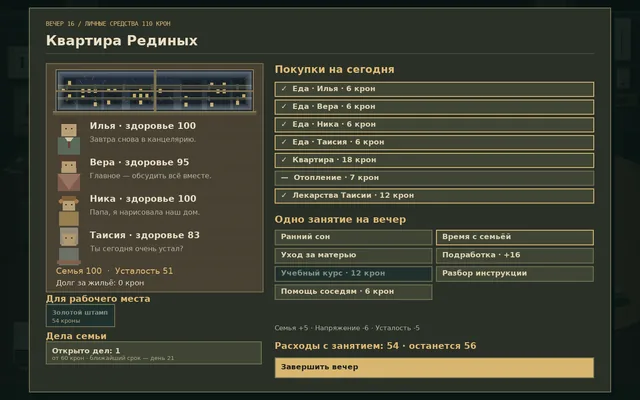Open the Открыто дел: 1 family cases
The height and width of the screenshot is (400, 640).
point(153,353)
